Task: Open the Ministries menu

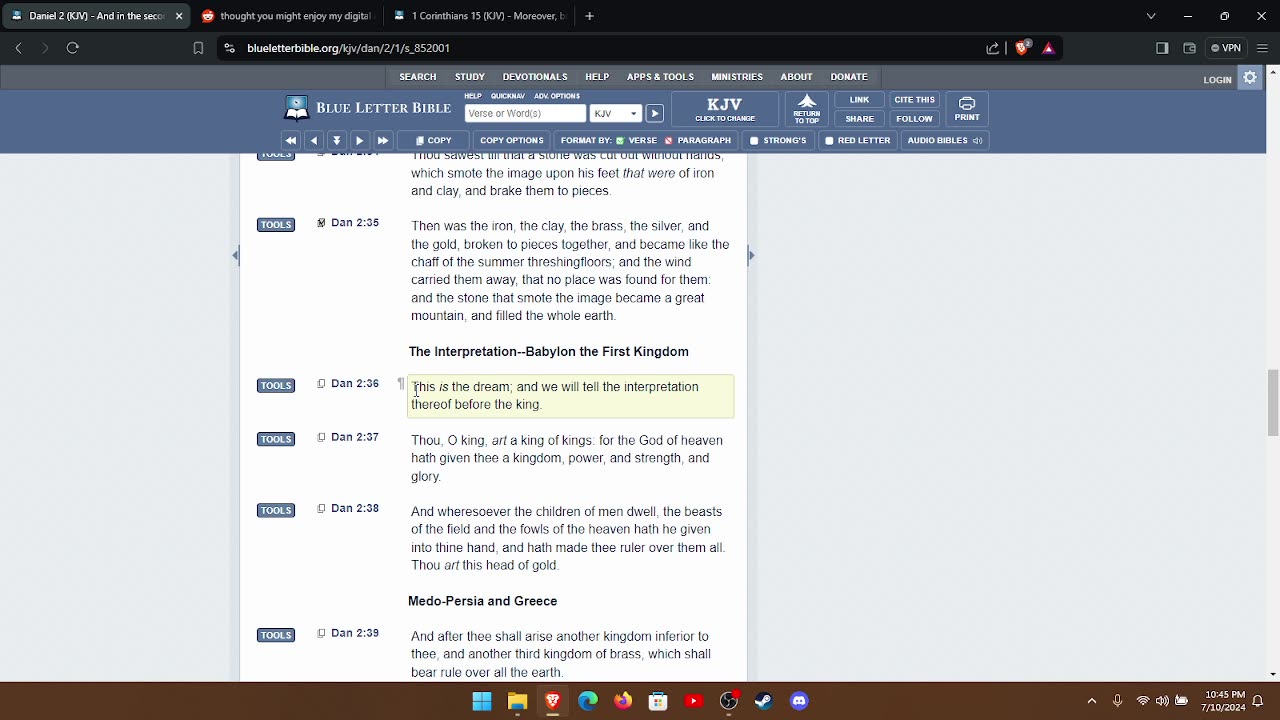Action: [x=737, y=77]
